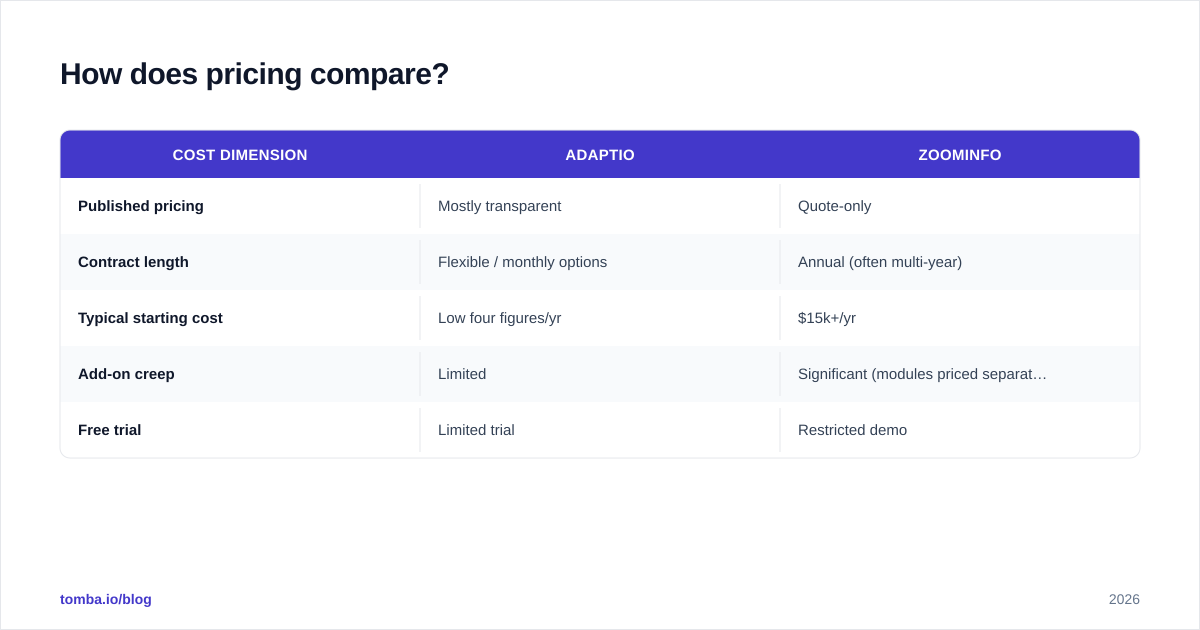Click the 'Published pricing' row label
Screen dimensions: 1200x630
click(141, 206)
